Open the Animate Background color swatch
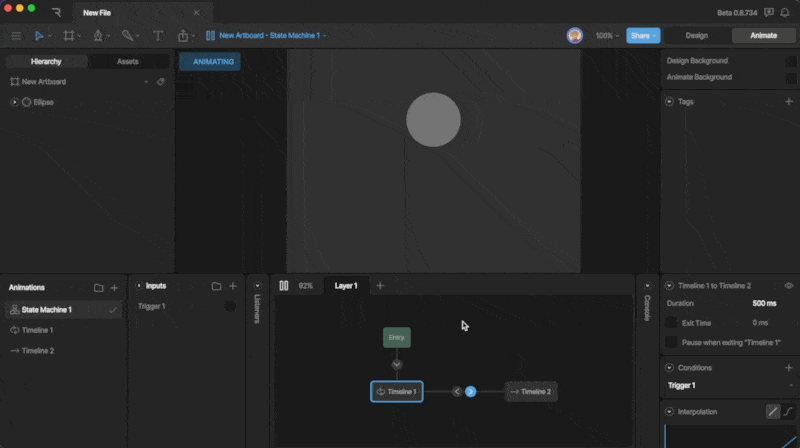 (x=790, y=77)
